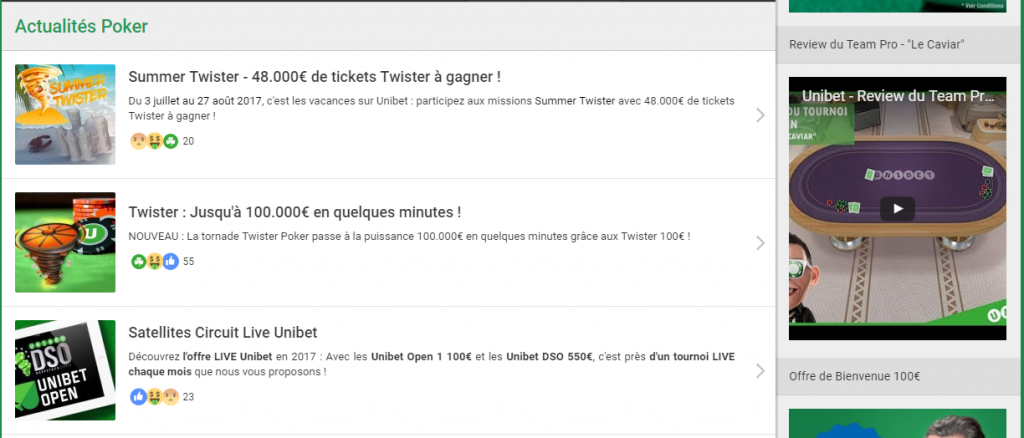This screenshot has height=438, width=1024.
Task: Click money face emoji on Summer Twister
Action: [154, 141]
